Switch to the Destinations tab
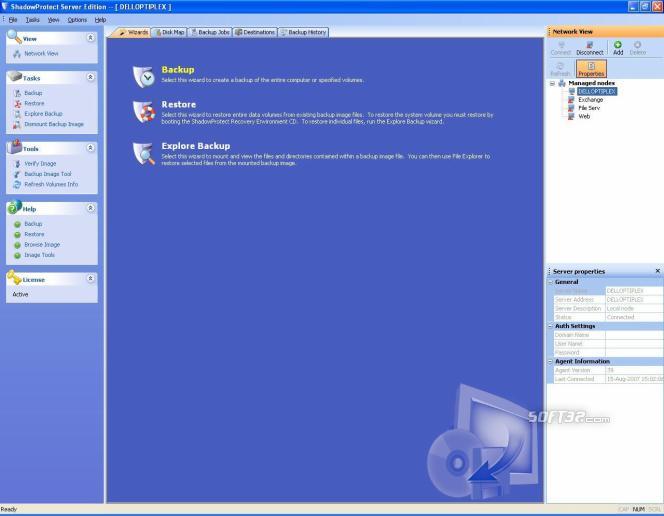This screenshot has width=664, height=516. pyautogui.click(x=255, y=32)
